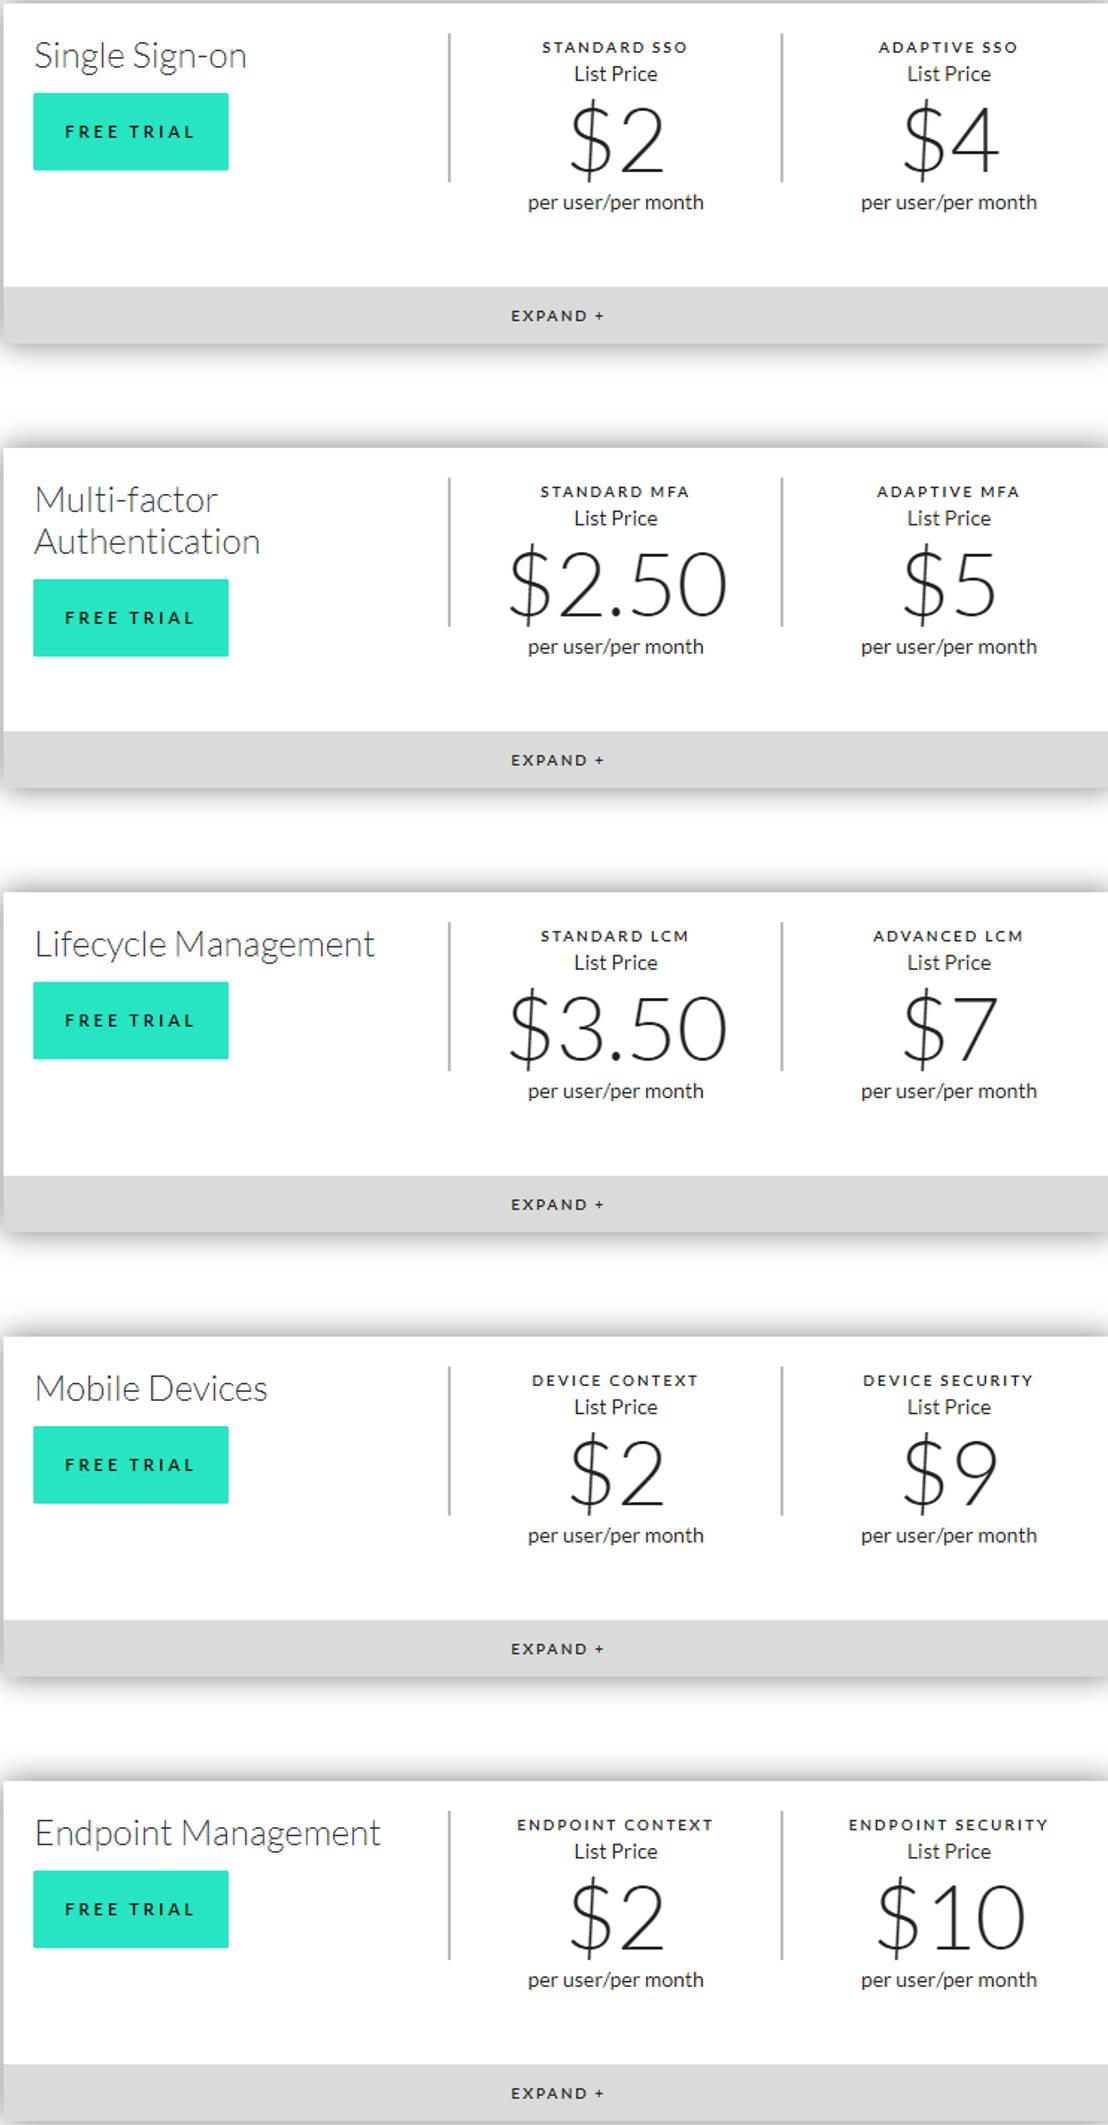Start a free trial of Endpoint Management

point(130,1908)
